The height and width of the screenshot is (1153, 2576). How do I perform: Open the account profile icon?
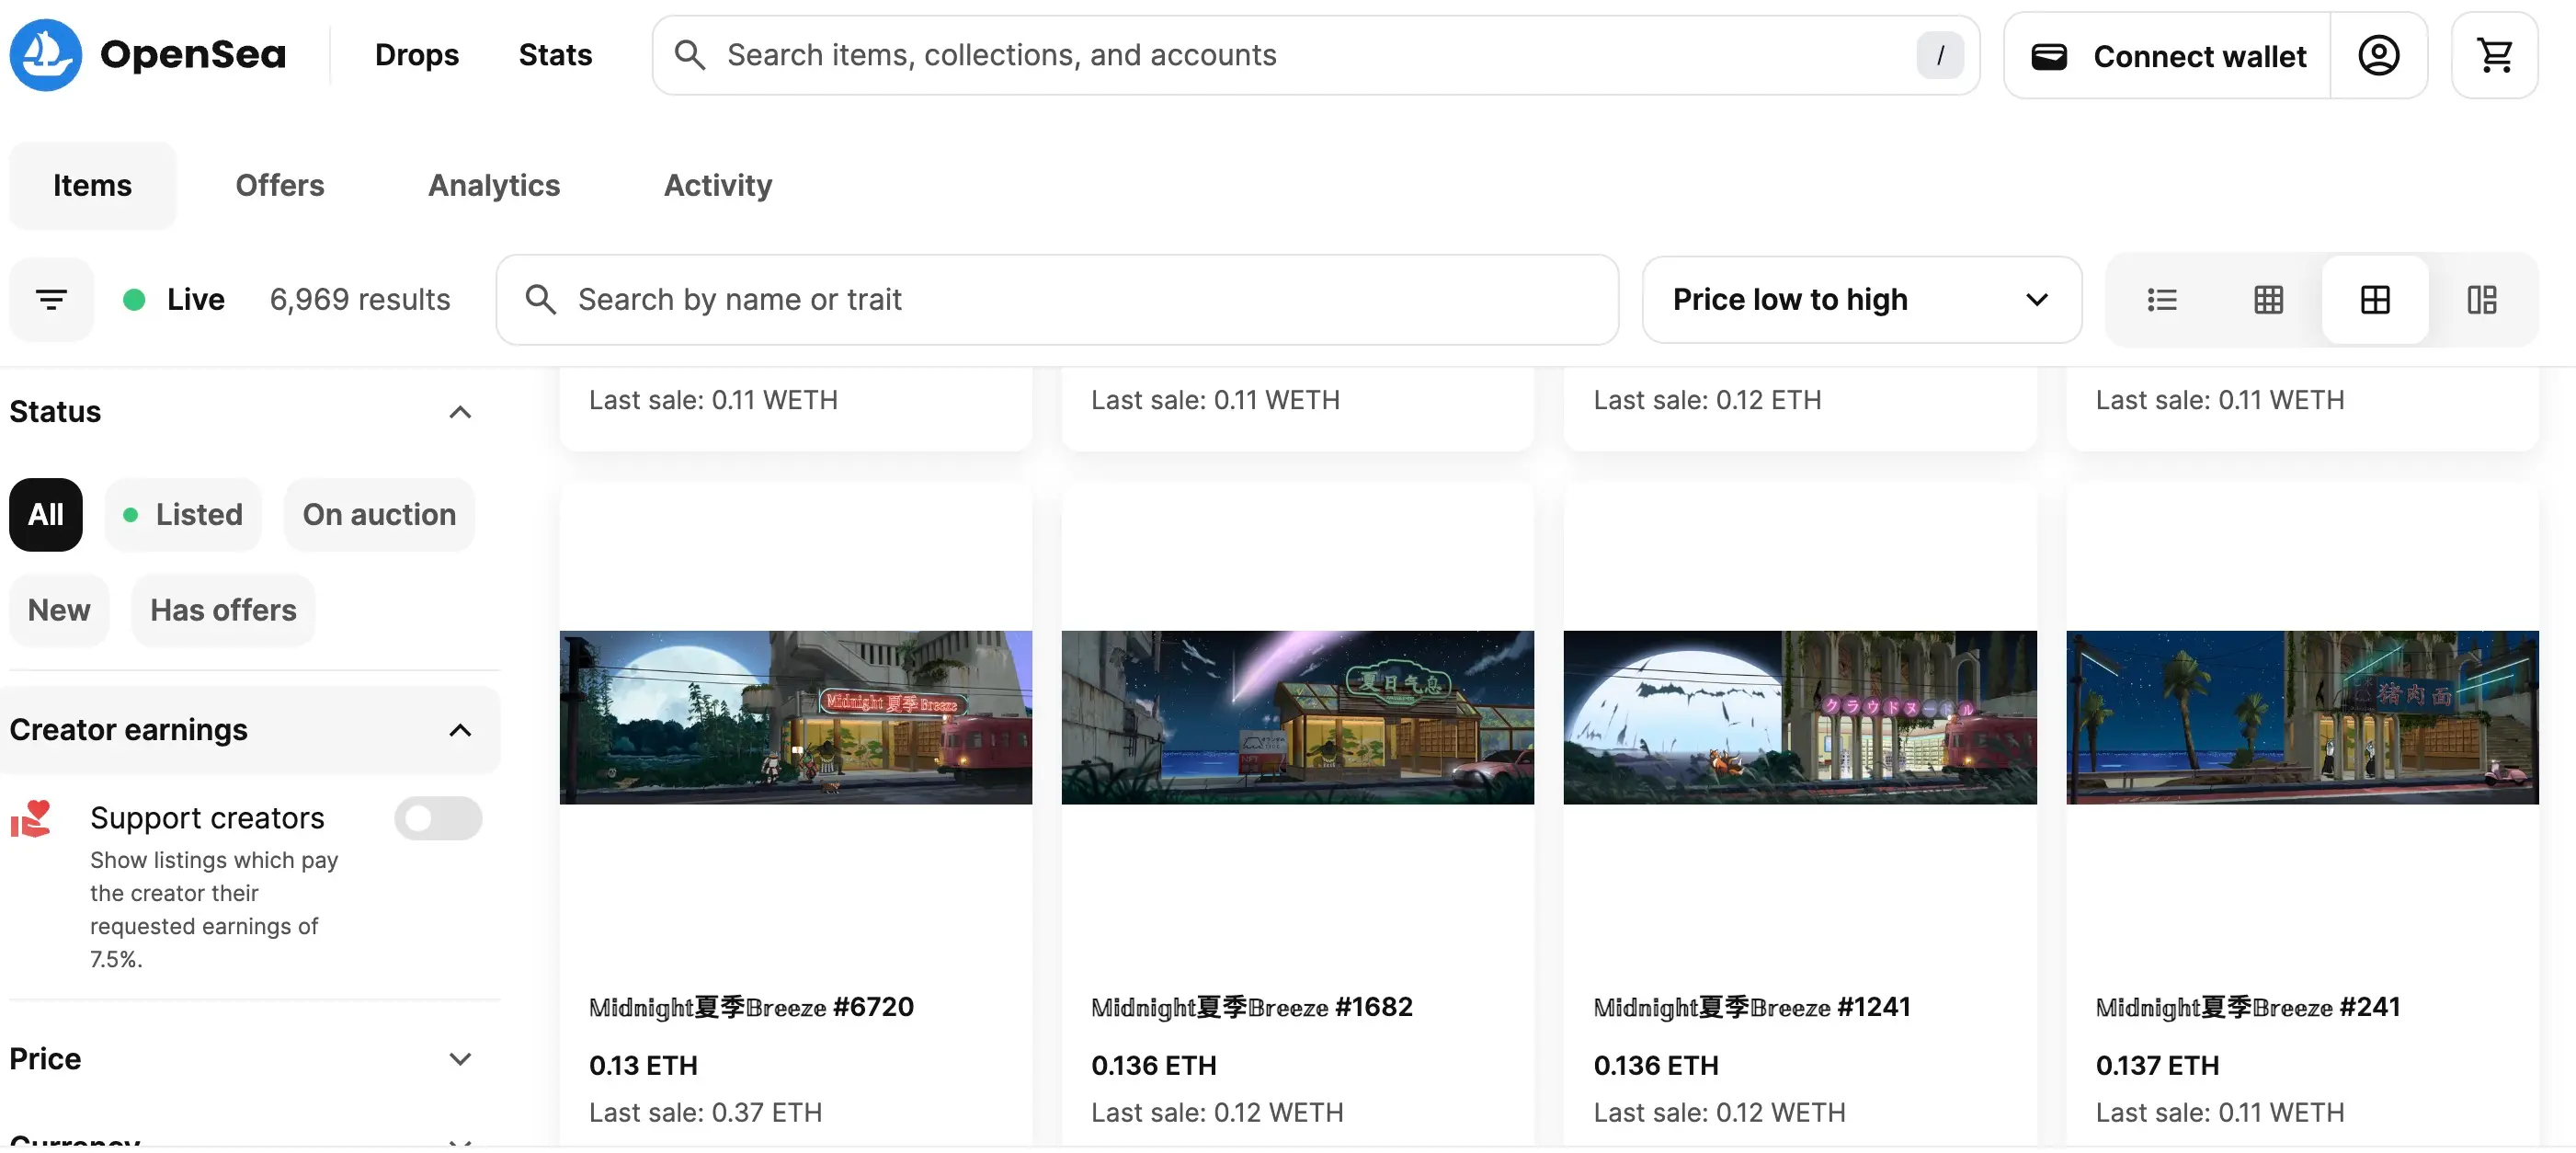[x=2378, y=55]
